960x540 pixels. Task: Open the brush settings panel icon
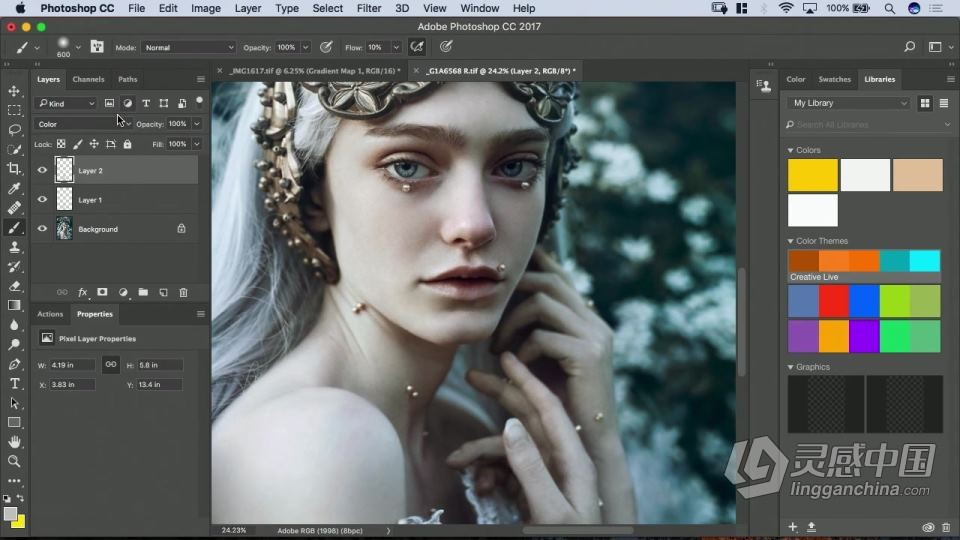coord(97,47)
